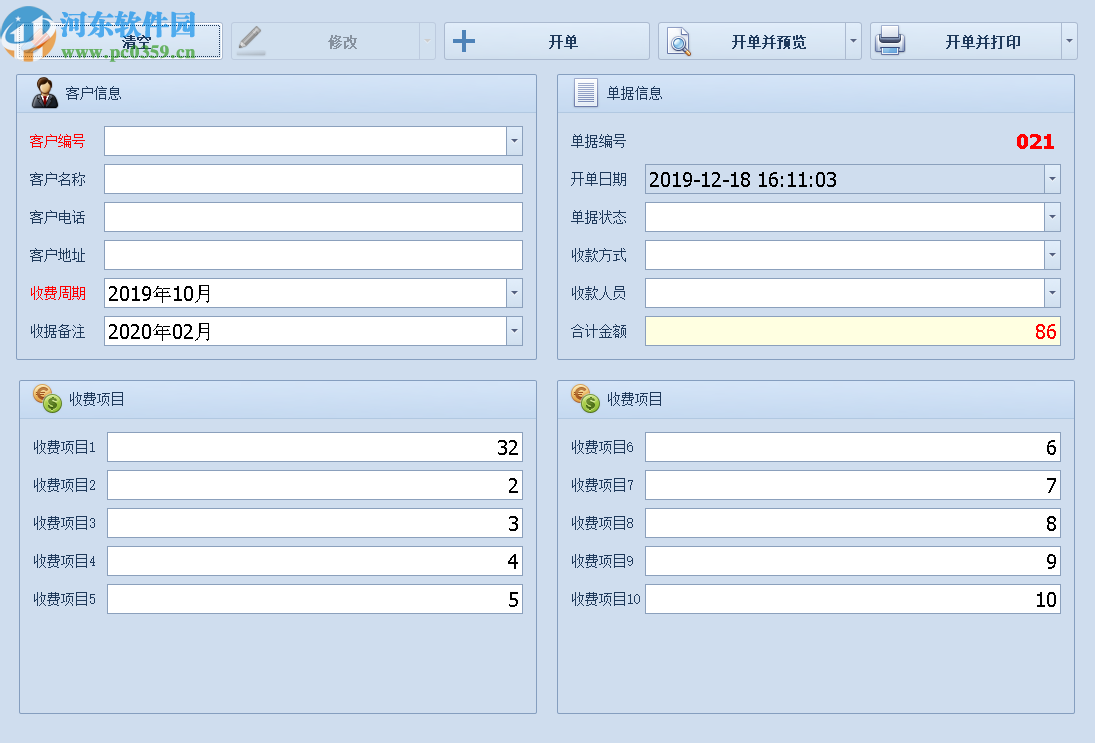The width and height of the screenshot is (1095, 743).
Task: Open the 开单并预览 dropdown arrow
Action: click(x=853, y=41)
